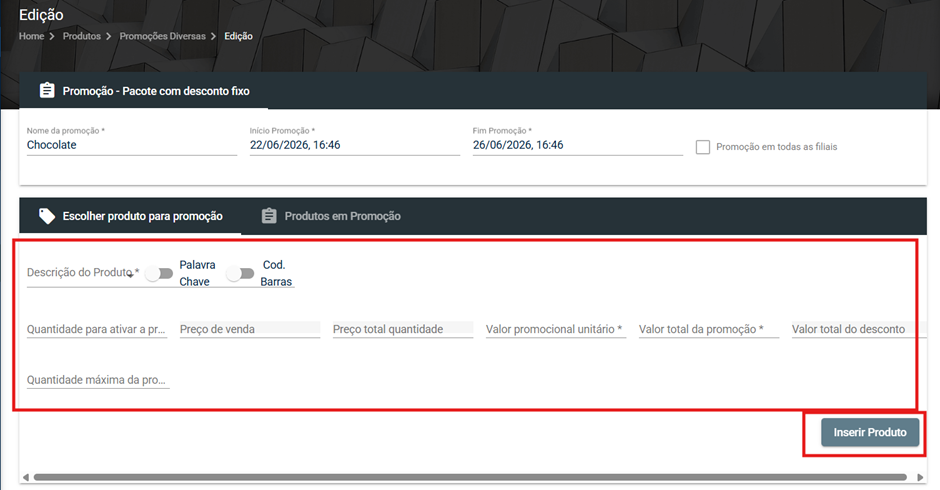Viewport: 940px width, 490px height.
Task: Enable the Cod. Barras switch
Action: pyautogui.click(x=240, y=273)
